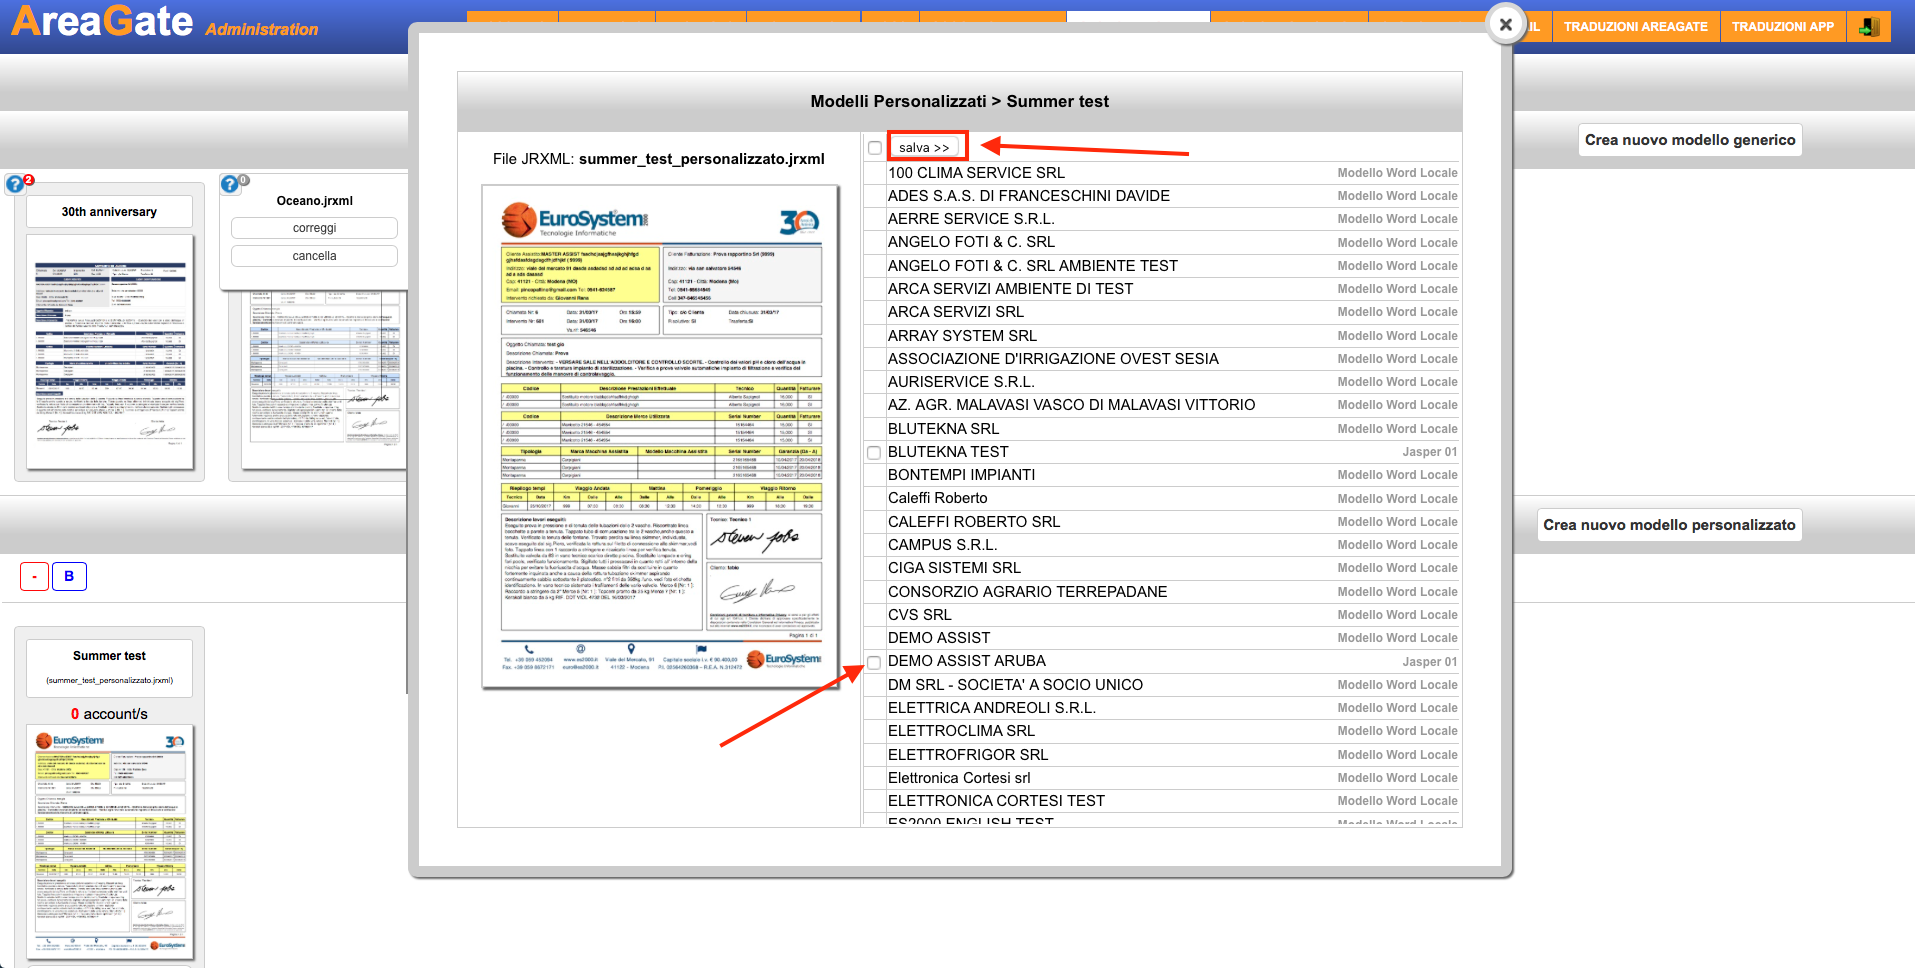Click Crea nuovo modello personalizzato button
Screen dimensions: 1915x968
(x=1669, y=525)
